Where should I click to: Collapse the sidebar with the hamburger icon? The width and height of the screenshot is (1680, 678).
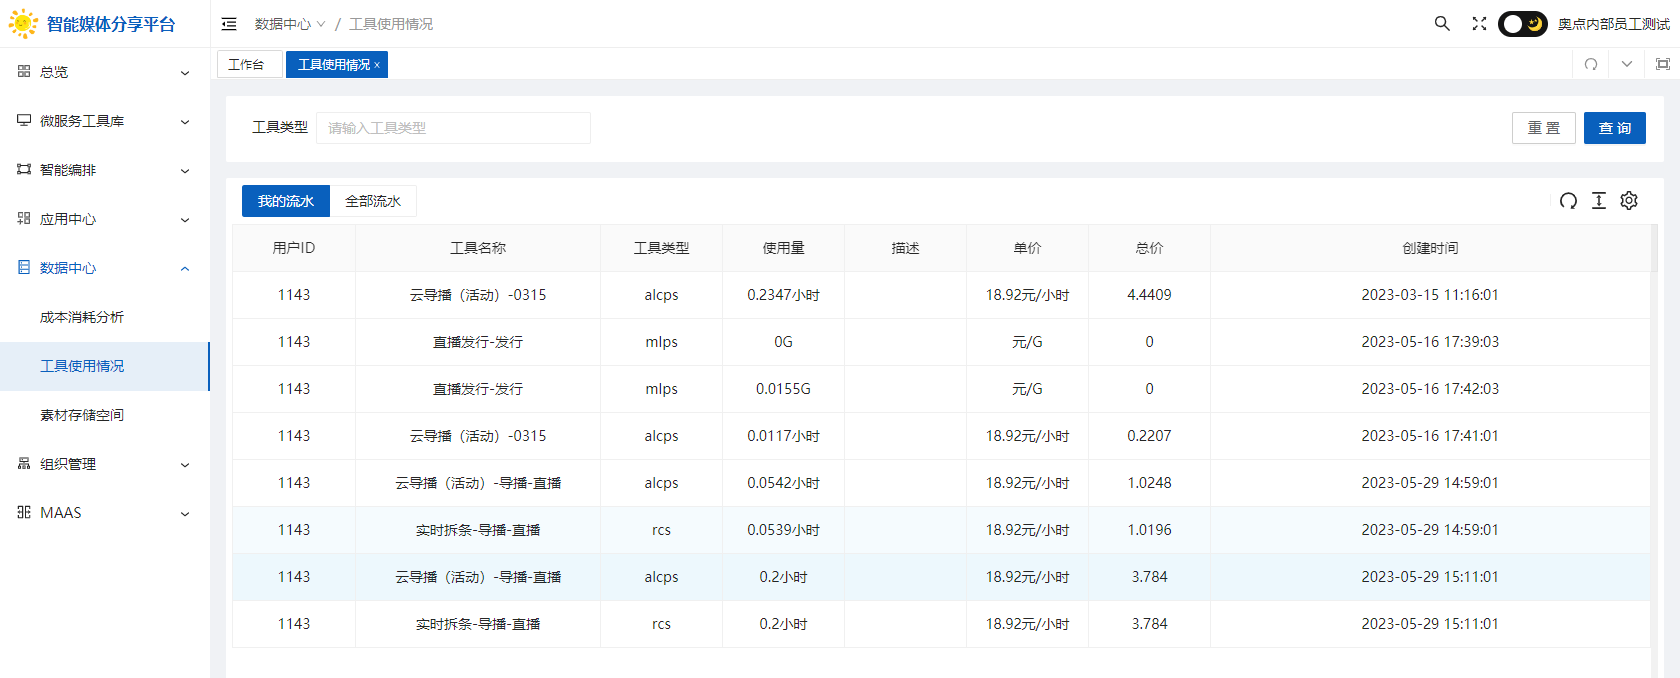pyautogui.click(x=229, y=24)
